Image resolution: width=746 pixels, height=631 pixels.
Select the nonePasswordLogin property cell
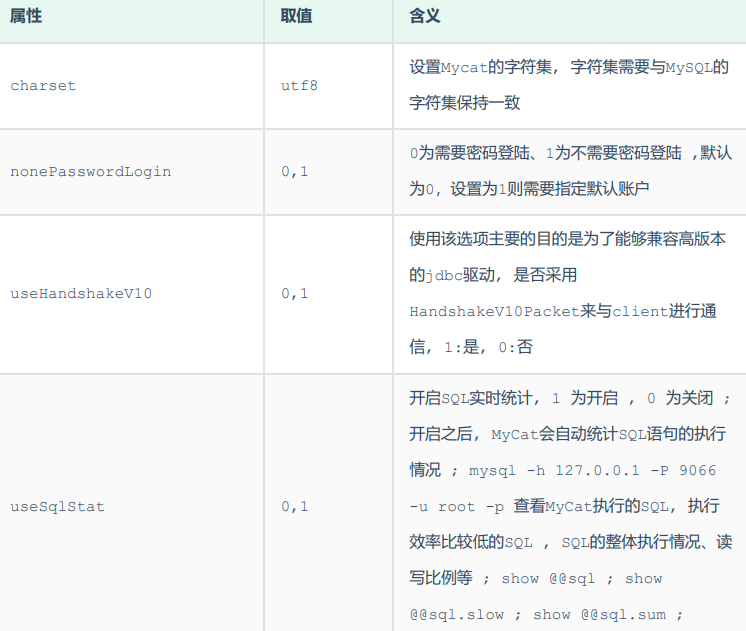point(91,172)
